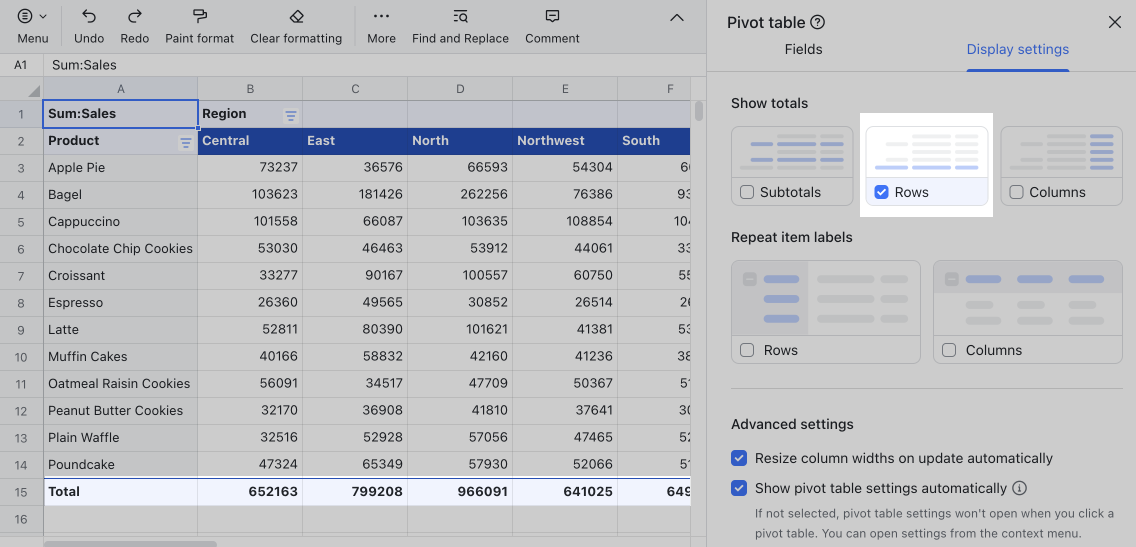Uncheck Rows under Show totals
The image size is (1136, 547).
click(881, 192)
